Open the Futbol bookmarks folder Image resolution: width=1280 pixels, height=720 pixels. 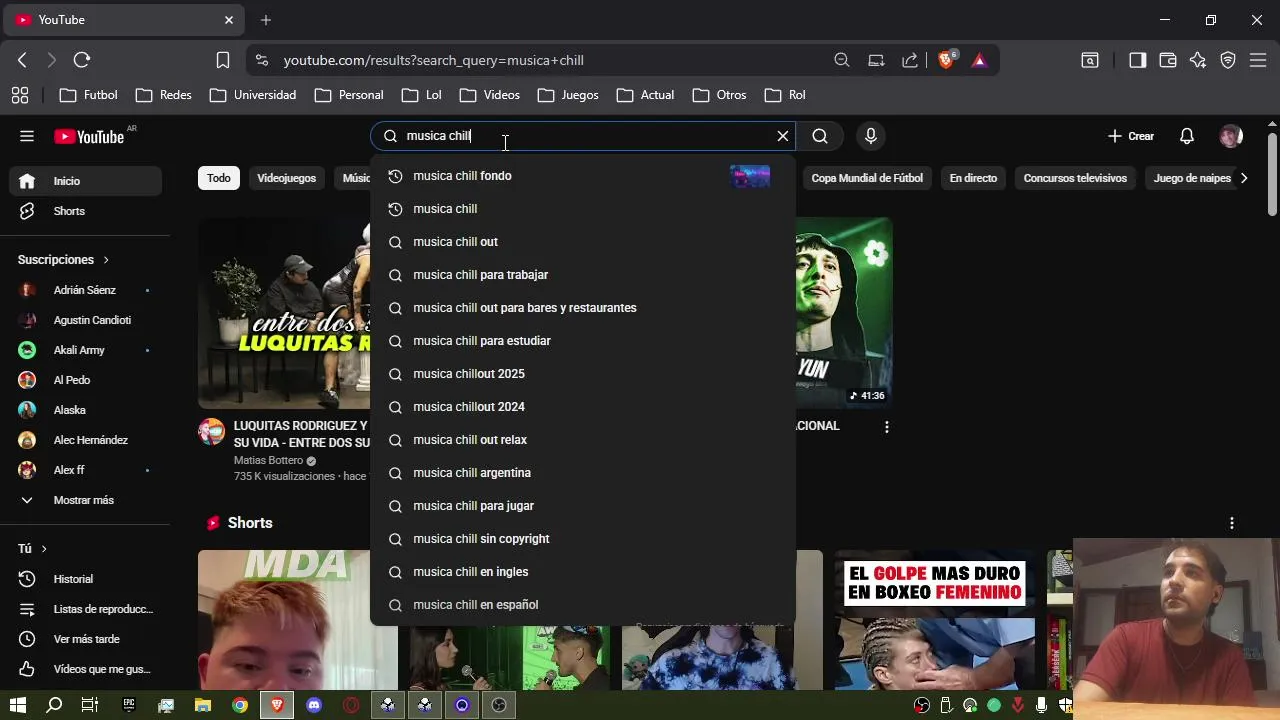89,95
